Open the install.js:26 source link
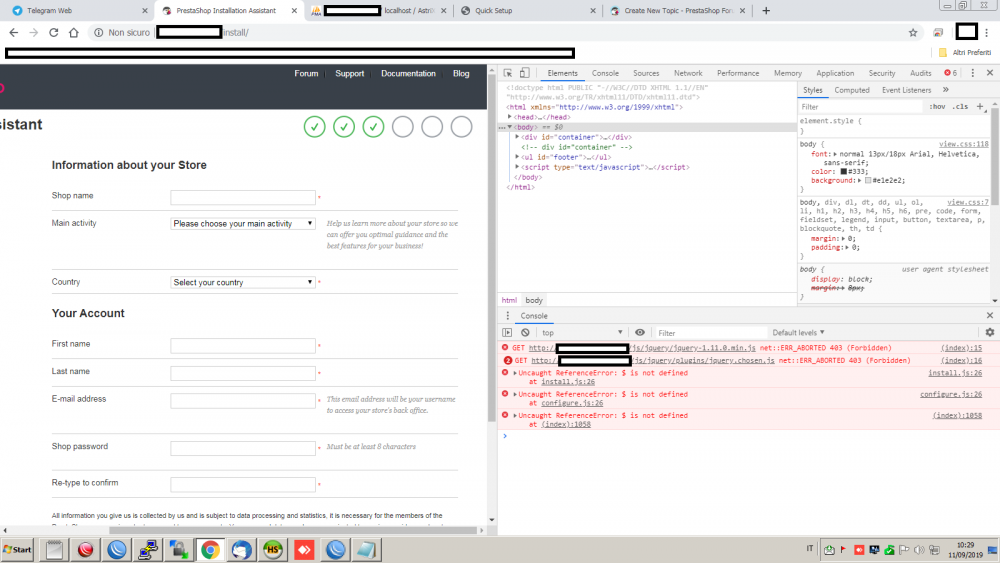 955,373
